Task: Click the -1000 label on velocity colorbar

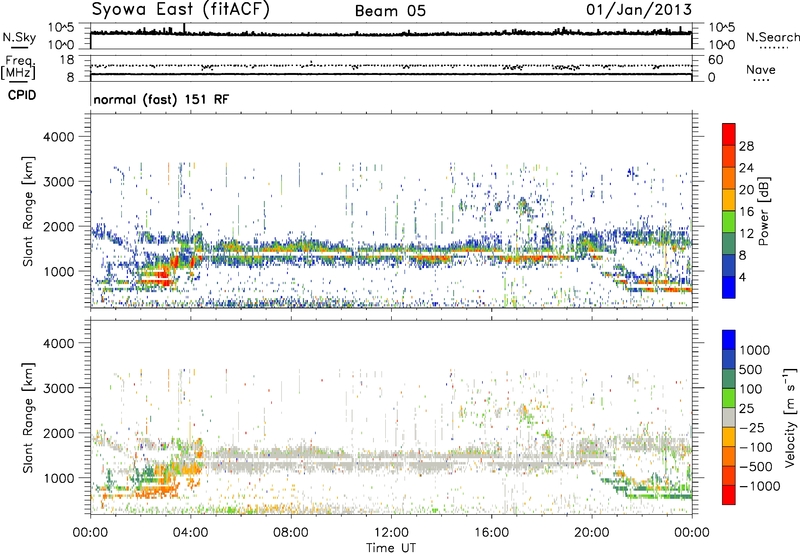Action: (x=760, y=486)
